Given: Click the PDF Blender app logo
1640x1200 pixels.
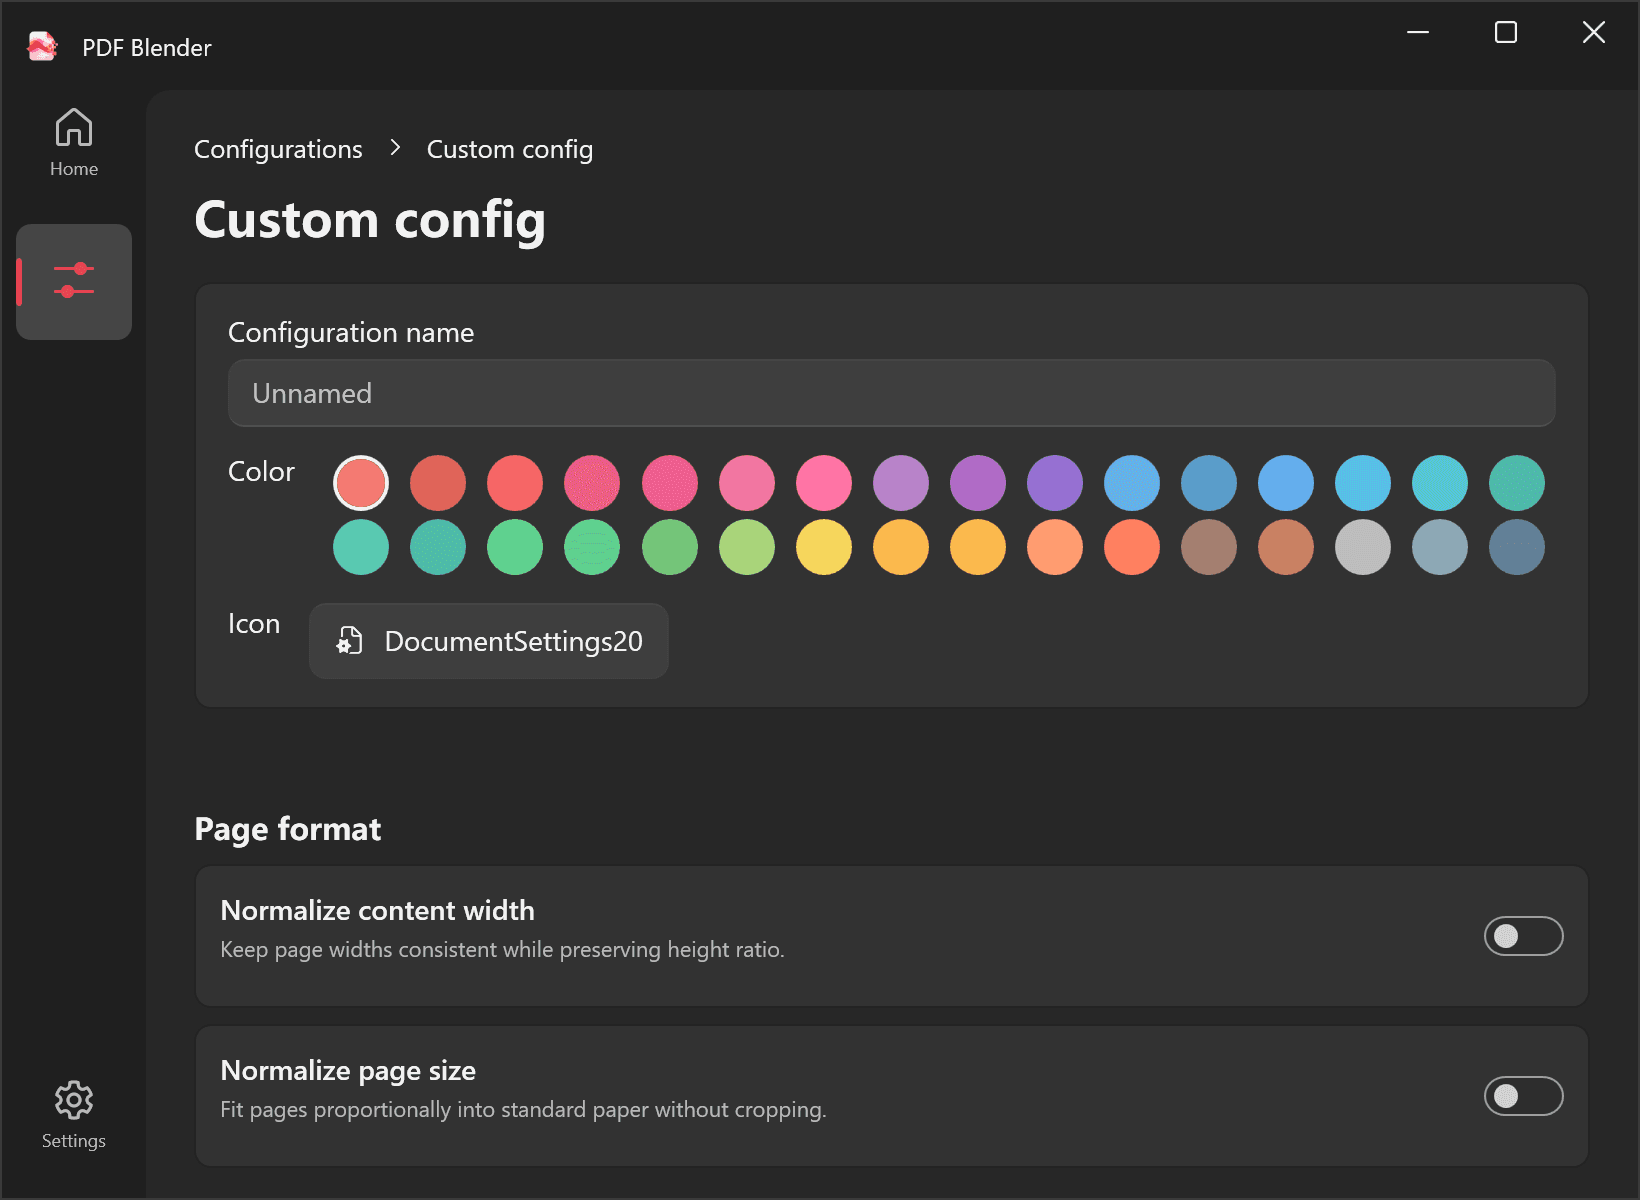Looking at the screenshot, I should tap(42, 47).
